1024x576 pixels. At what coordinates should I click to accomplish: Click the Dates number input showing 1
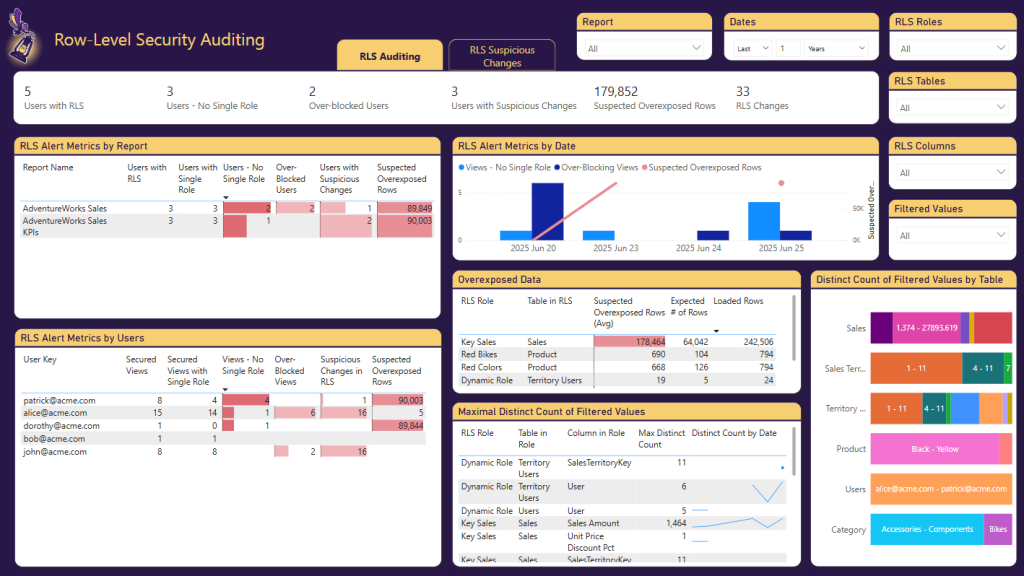(787, 48)
